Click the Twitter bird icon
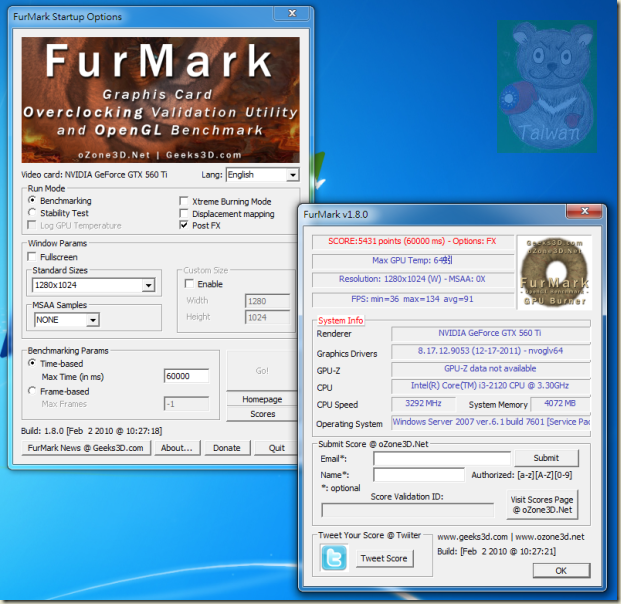Screen dimensions: 621x604 [334, 558]
